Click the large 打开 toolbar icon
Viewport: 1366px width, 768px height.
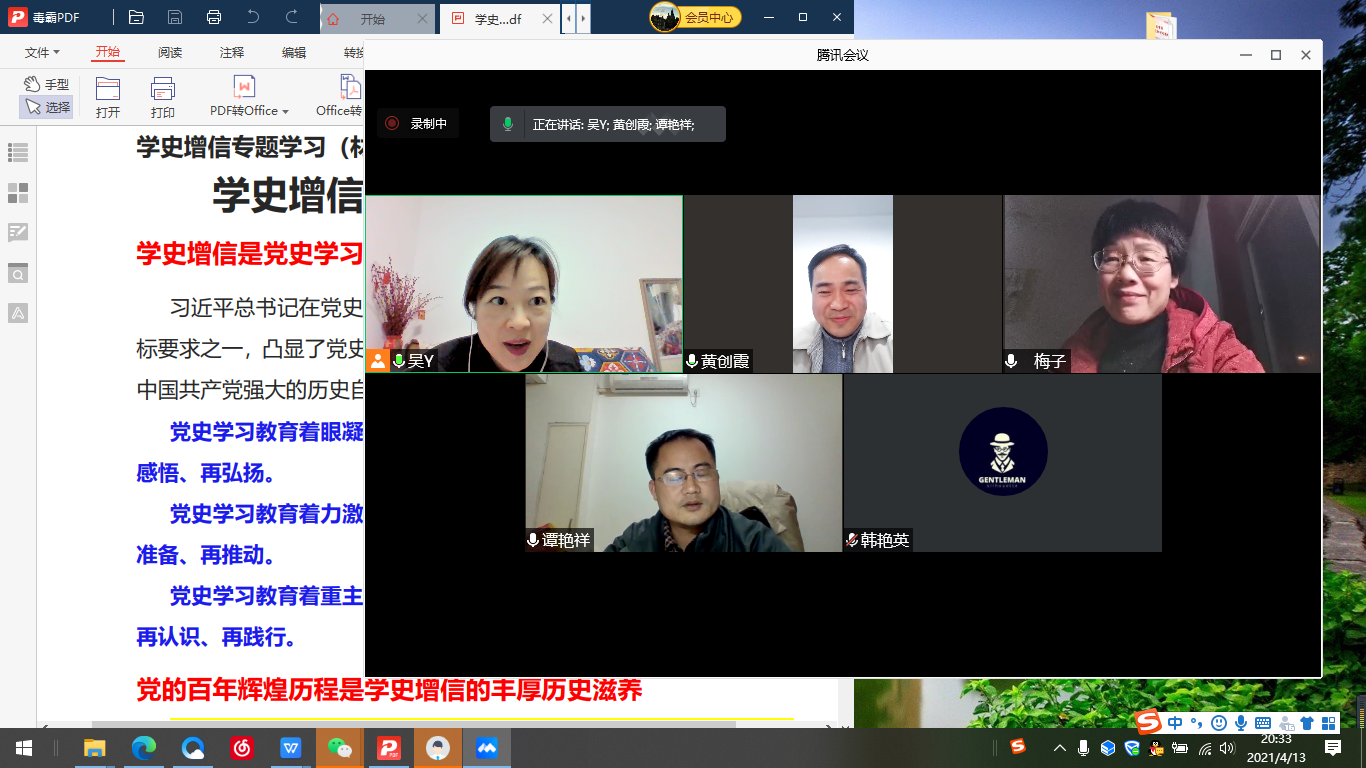[108, 97]
